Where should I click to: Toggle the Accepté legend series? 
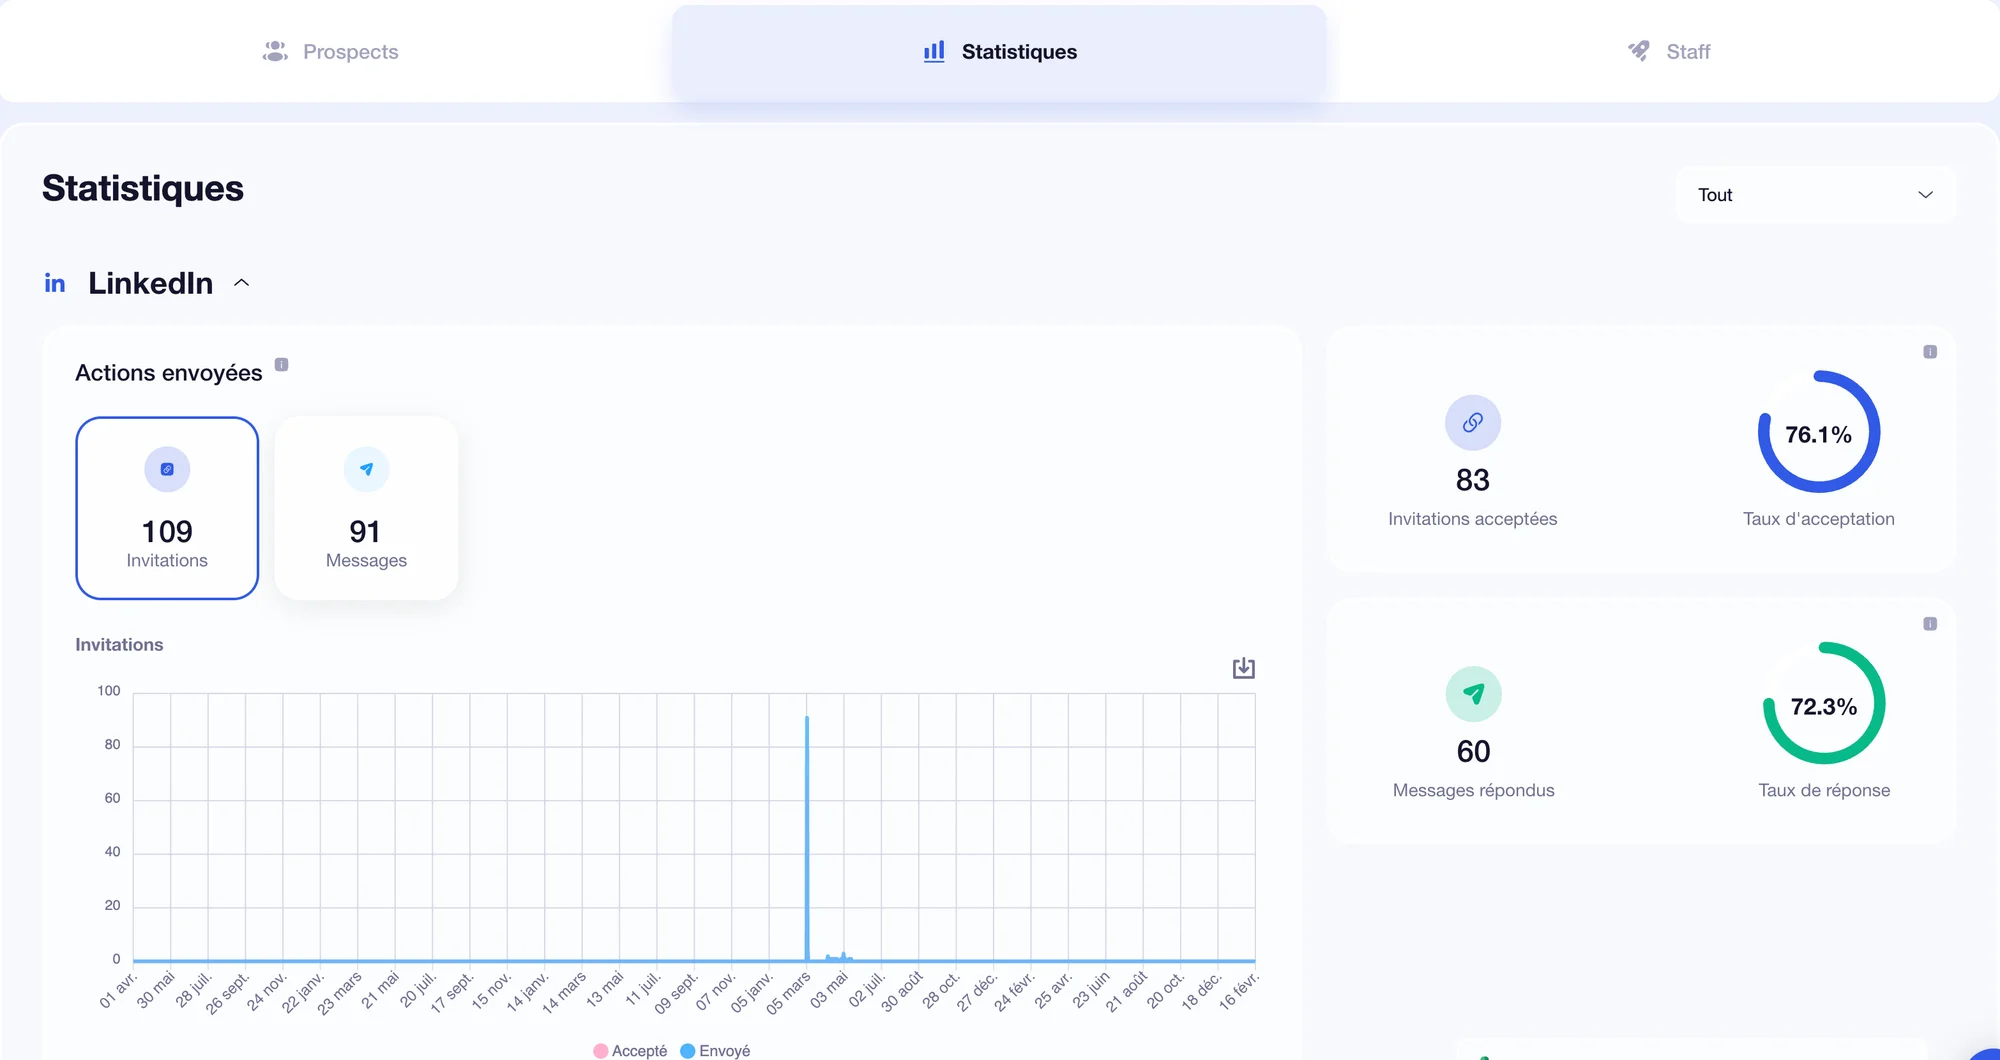(x=630, y=1050)
